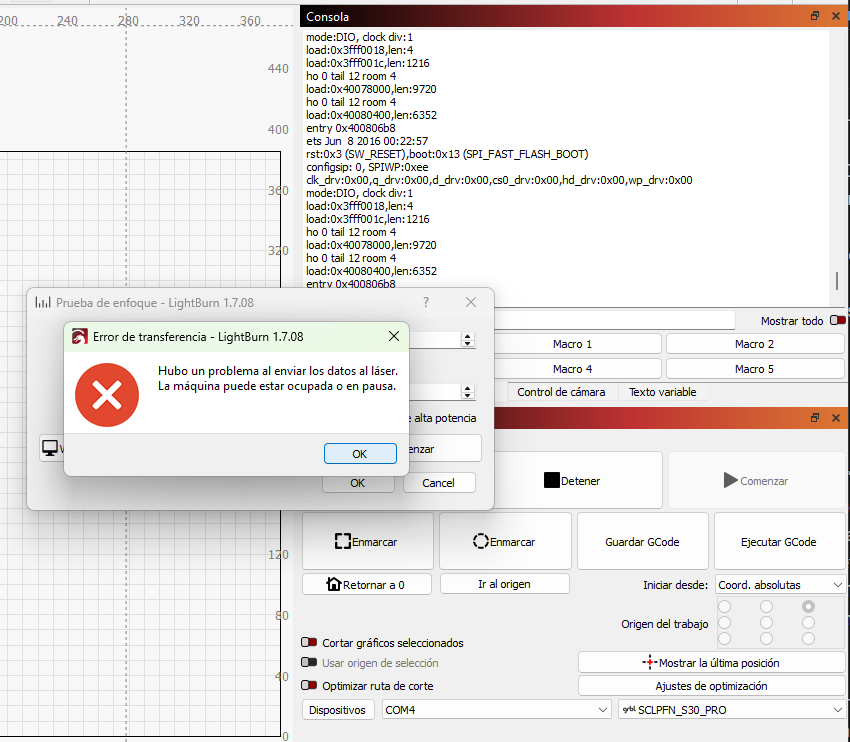Viewport: 850px width, 742px height.
Task: Click the red error X icon
Action: click(107, 395)
